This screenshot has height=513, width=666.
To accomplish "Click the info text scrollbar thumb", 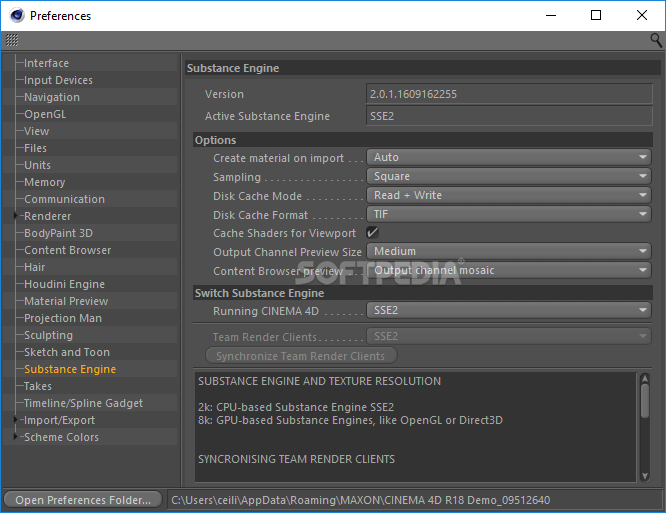I will (645, 401).
